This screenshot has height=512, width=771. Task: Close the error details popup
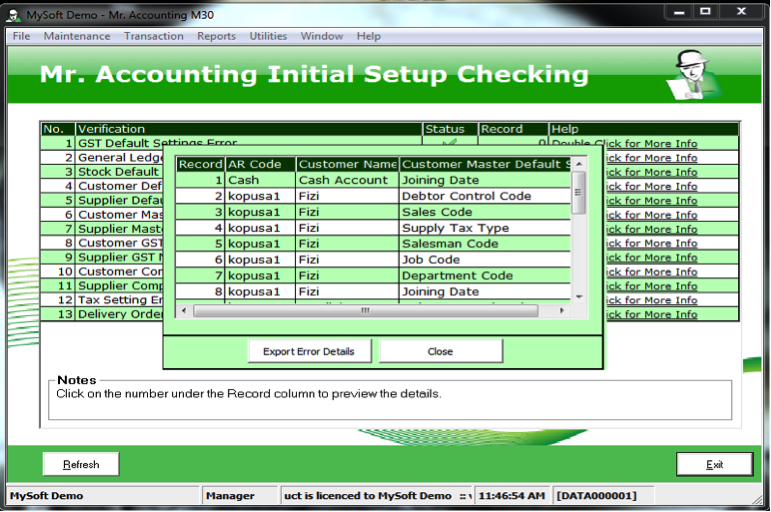coord(441,351)
